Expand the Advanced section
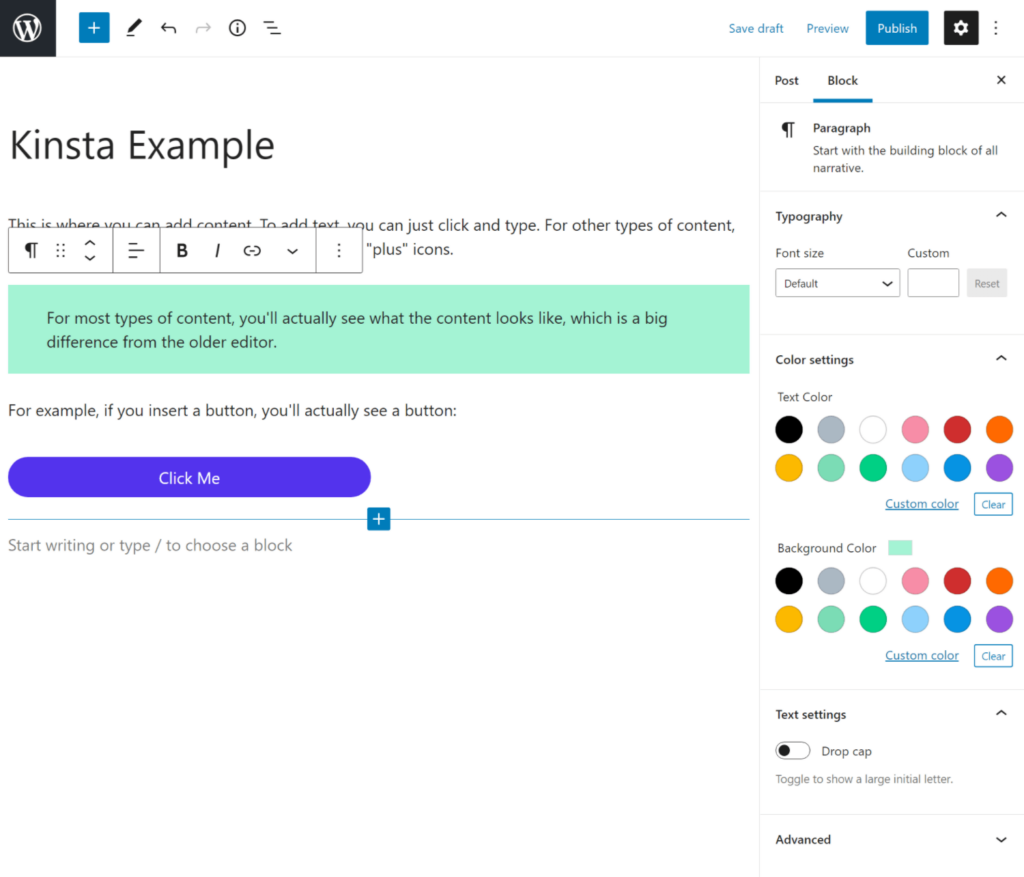This screenshot has width=1024, height=877. (x=1000, y=840)
